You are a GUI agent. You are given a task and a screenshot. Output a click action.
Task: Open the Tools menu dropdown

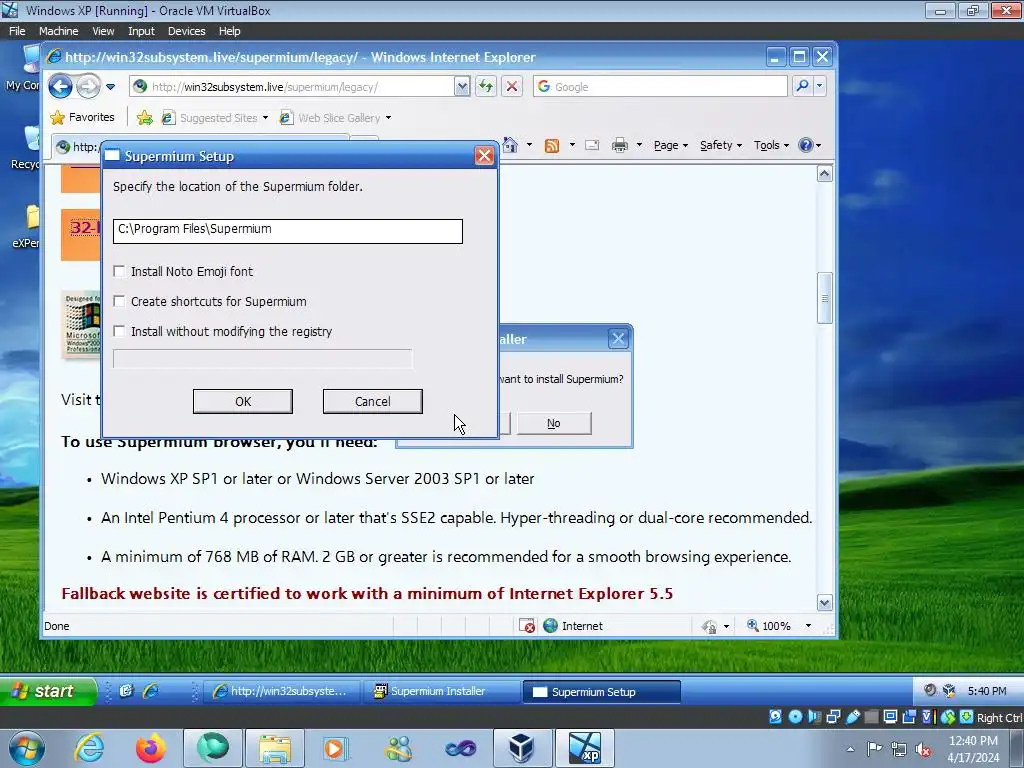tap(771, 145)
